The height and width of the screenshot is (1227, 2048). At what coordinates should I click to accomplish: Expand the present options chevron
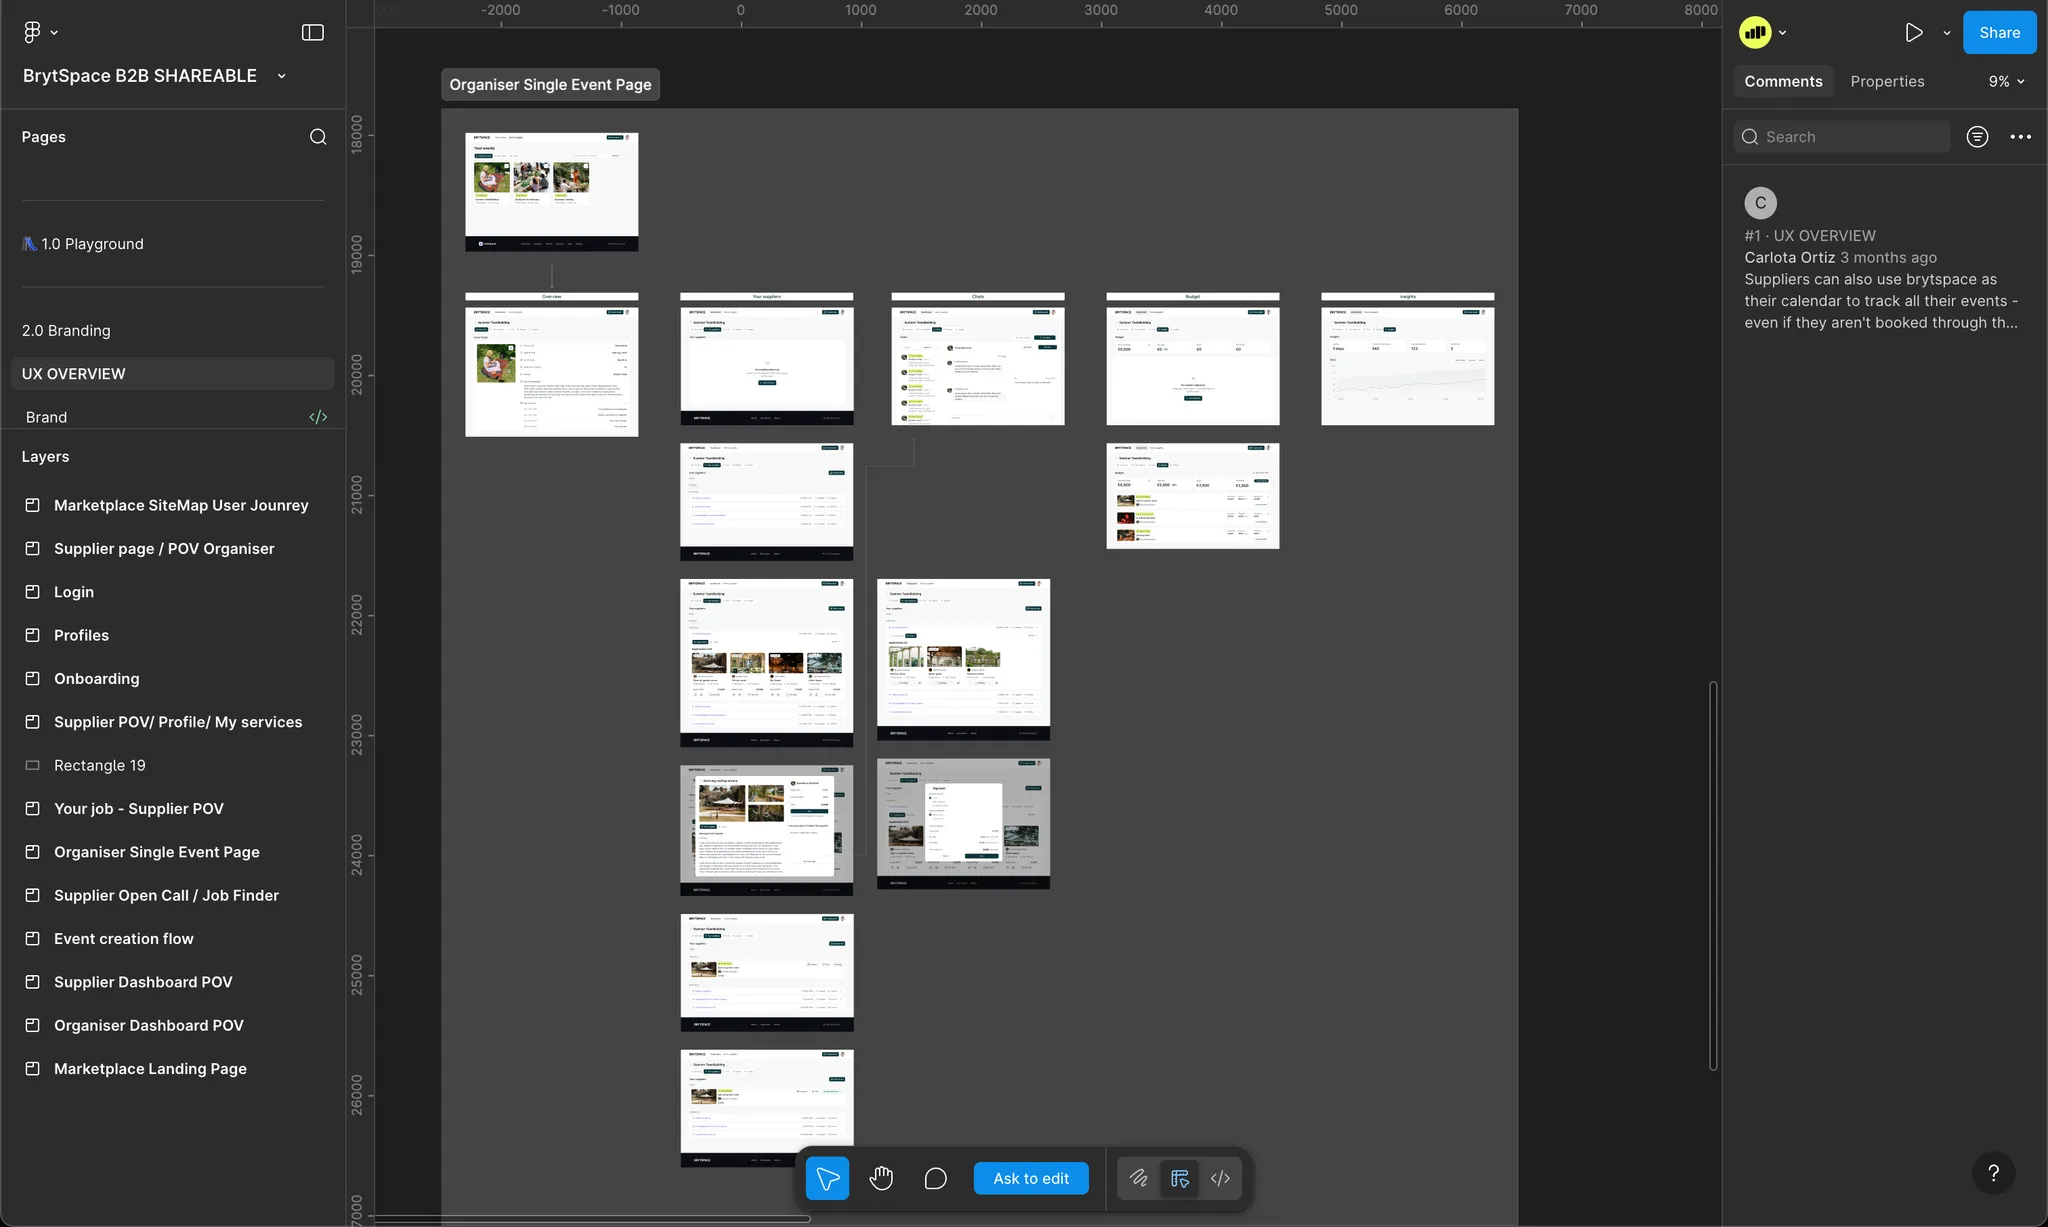(1946, 33)
